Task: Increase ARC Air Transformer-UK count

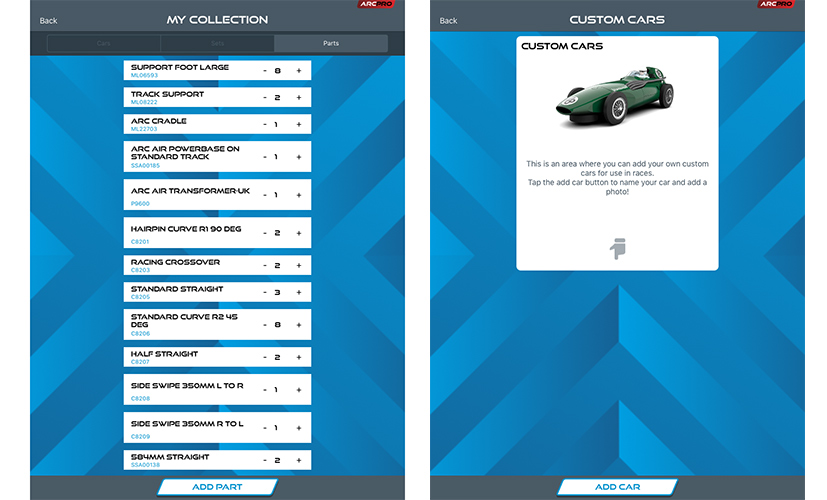Action: 299,195
